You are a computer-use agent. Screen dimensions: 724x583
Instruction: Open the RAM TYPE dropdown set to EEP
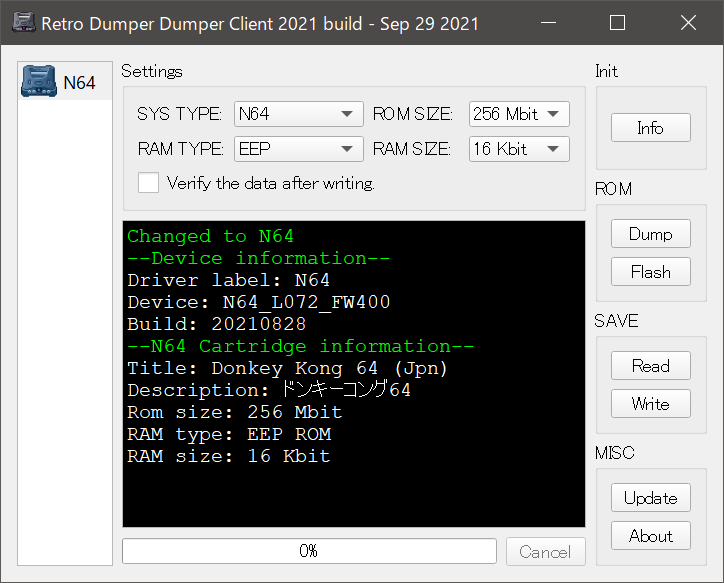[298, 149]
